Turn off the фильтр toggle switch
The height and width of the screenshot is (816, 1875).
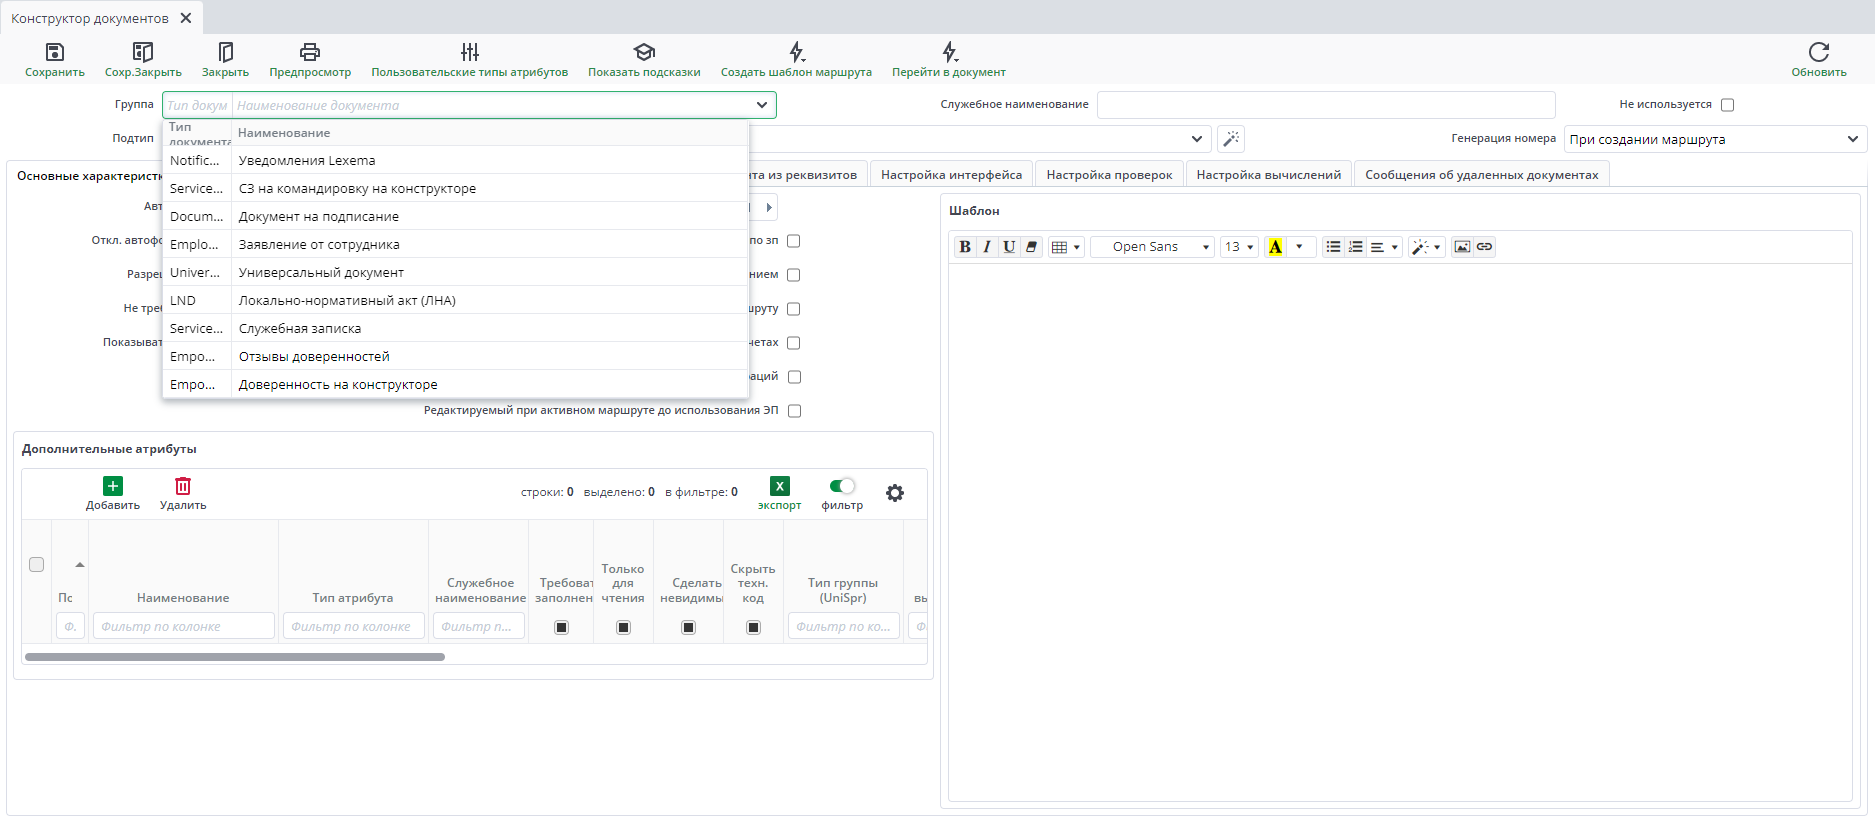[x=842, y=486]
